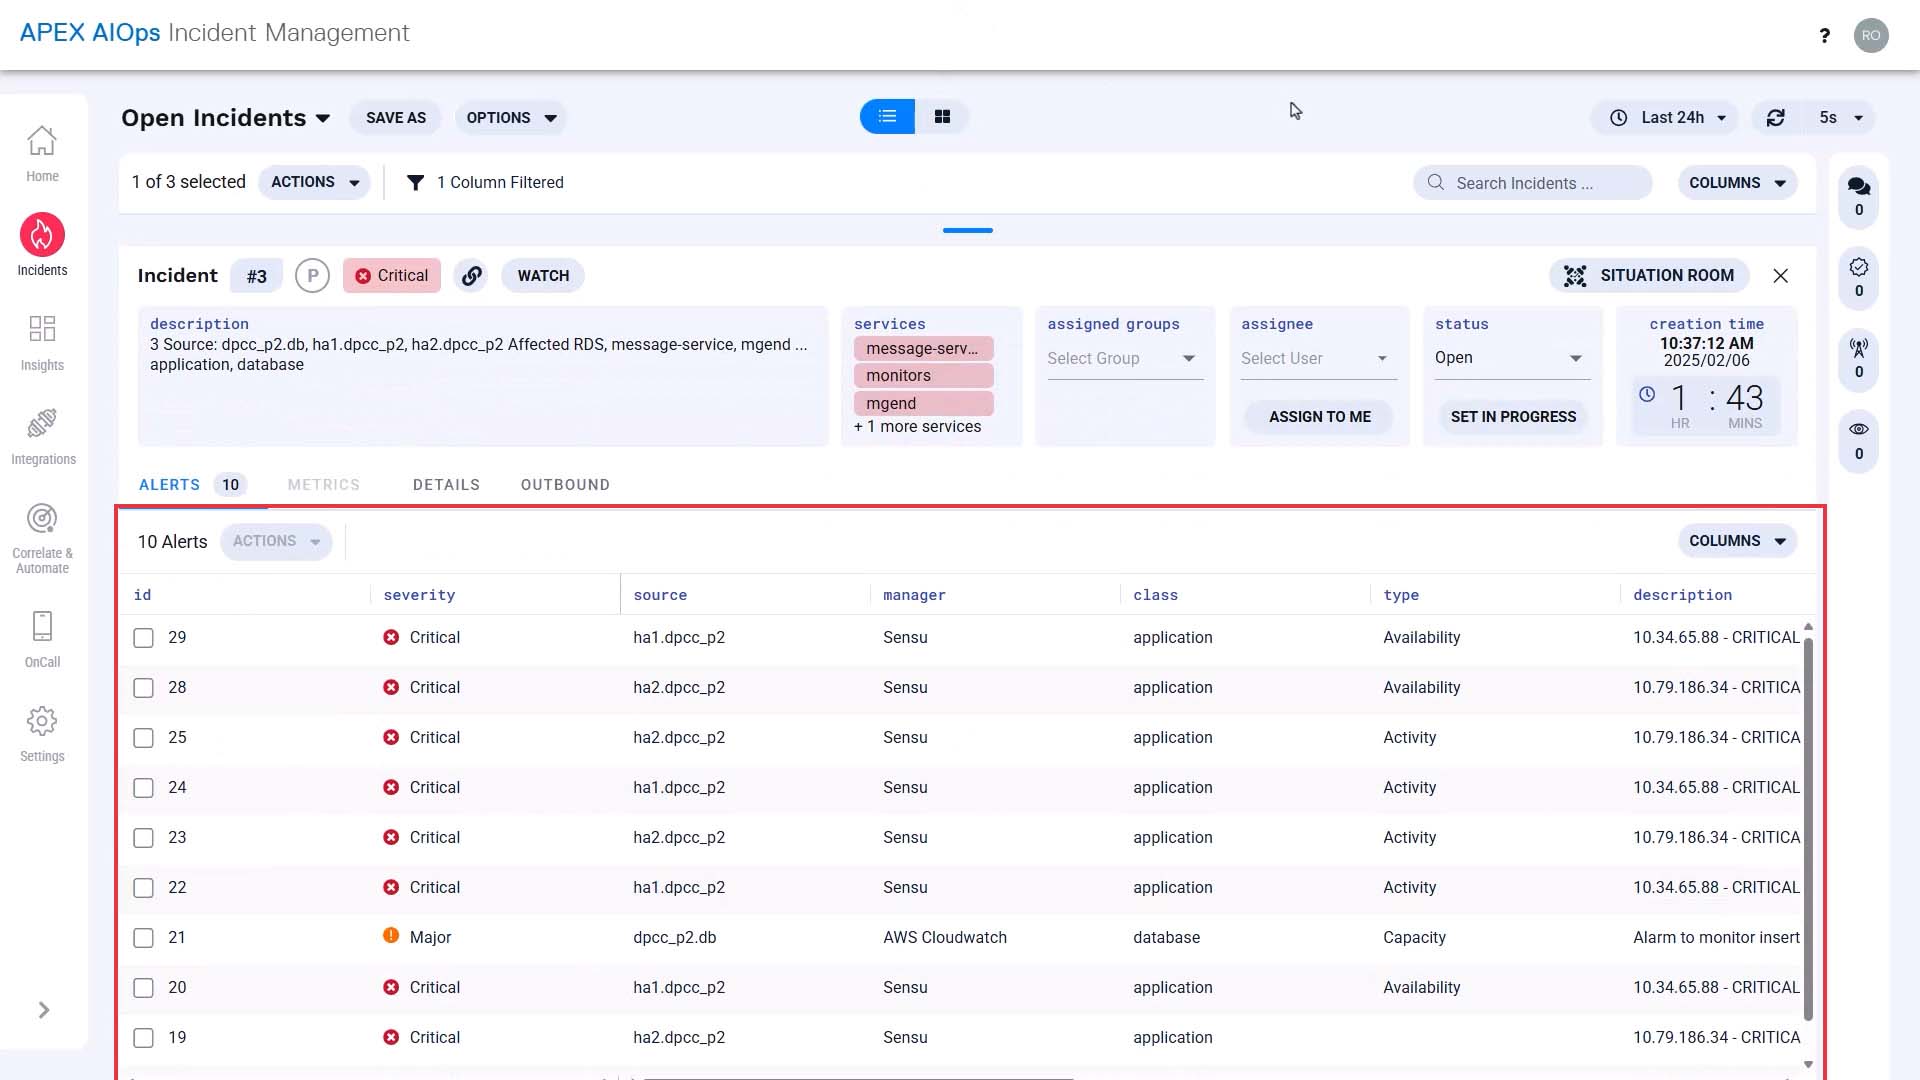Open the Last 24h time range dropdown

(1665, 118)
